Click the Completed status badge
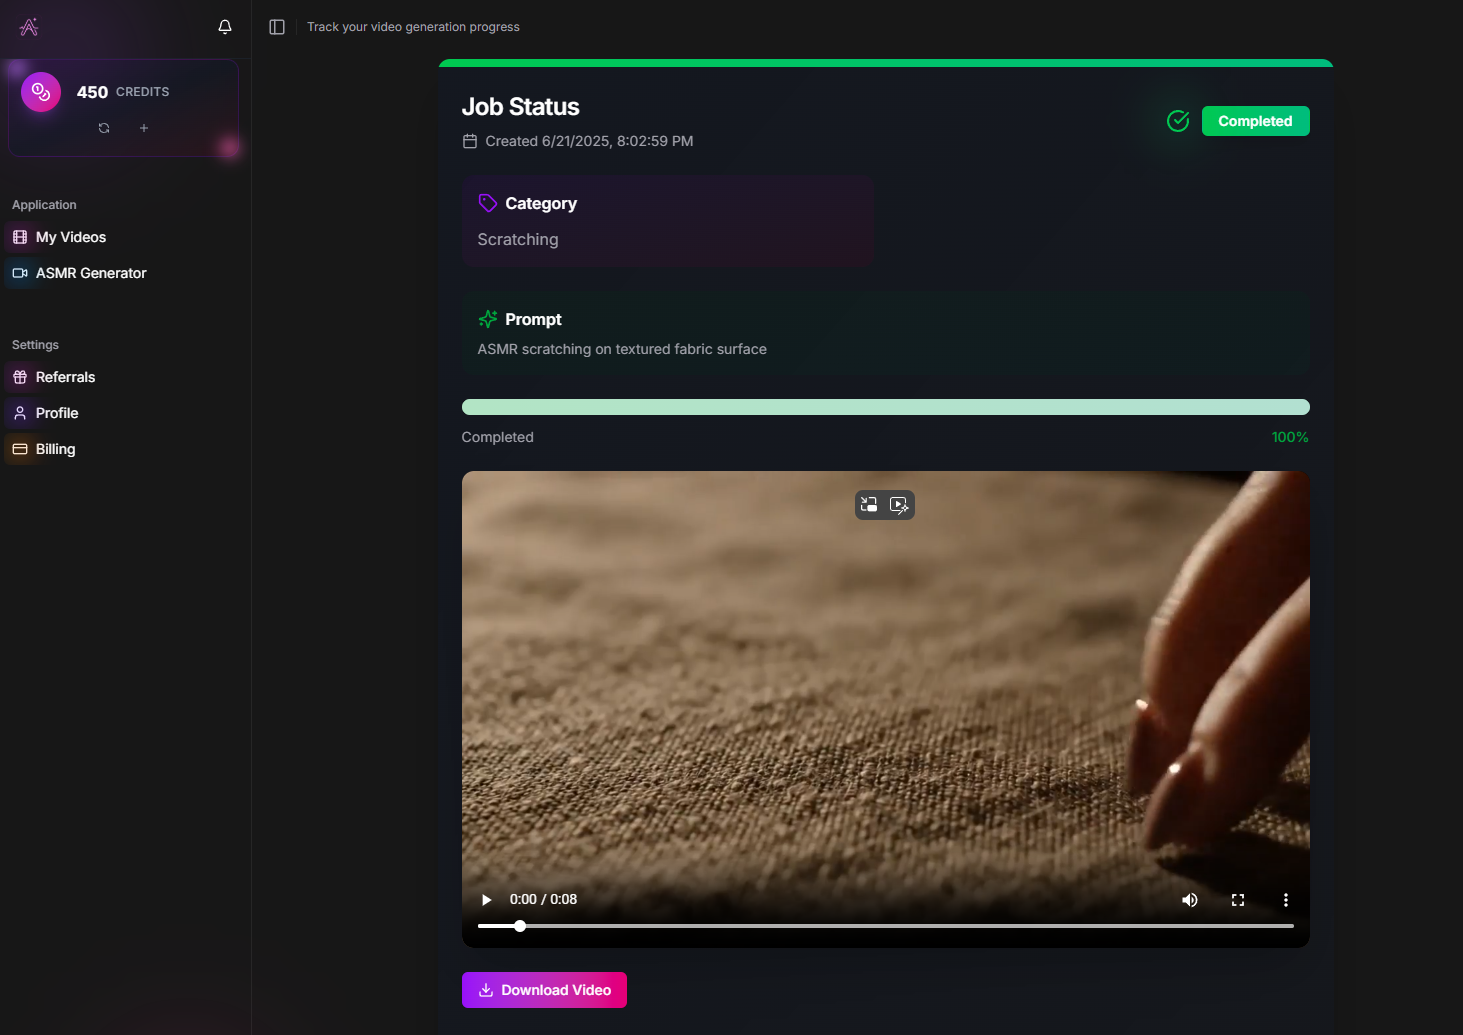 point(1255,121)
